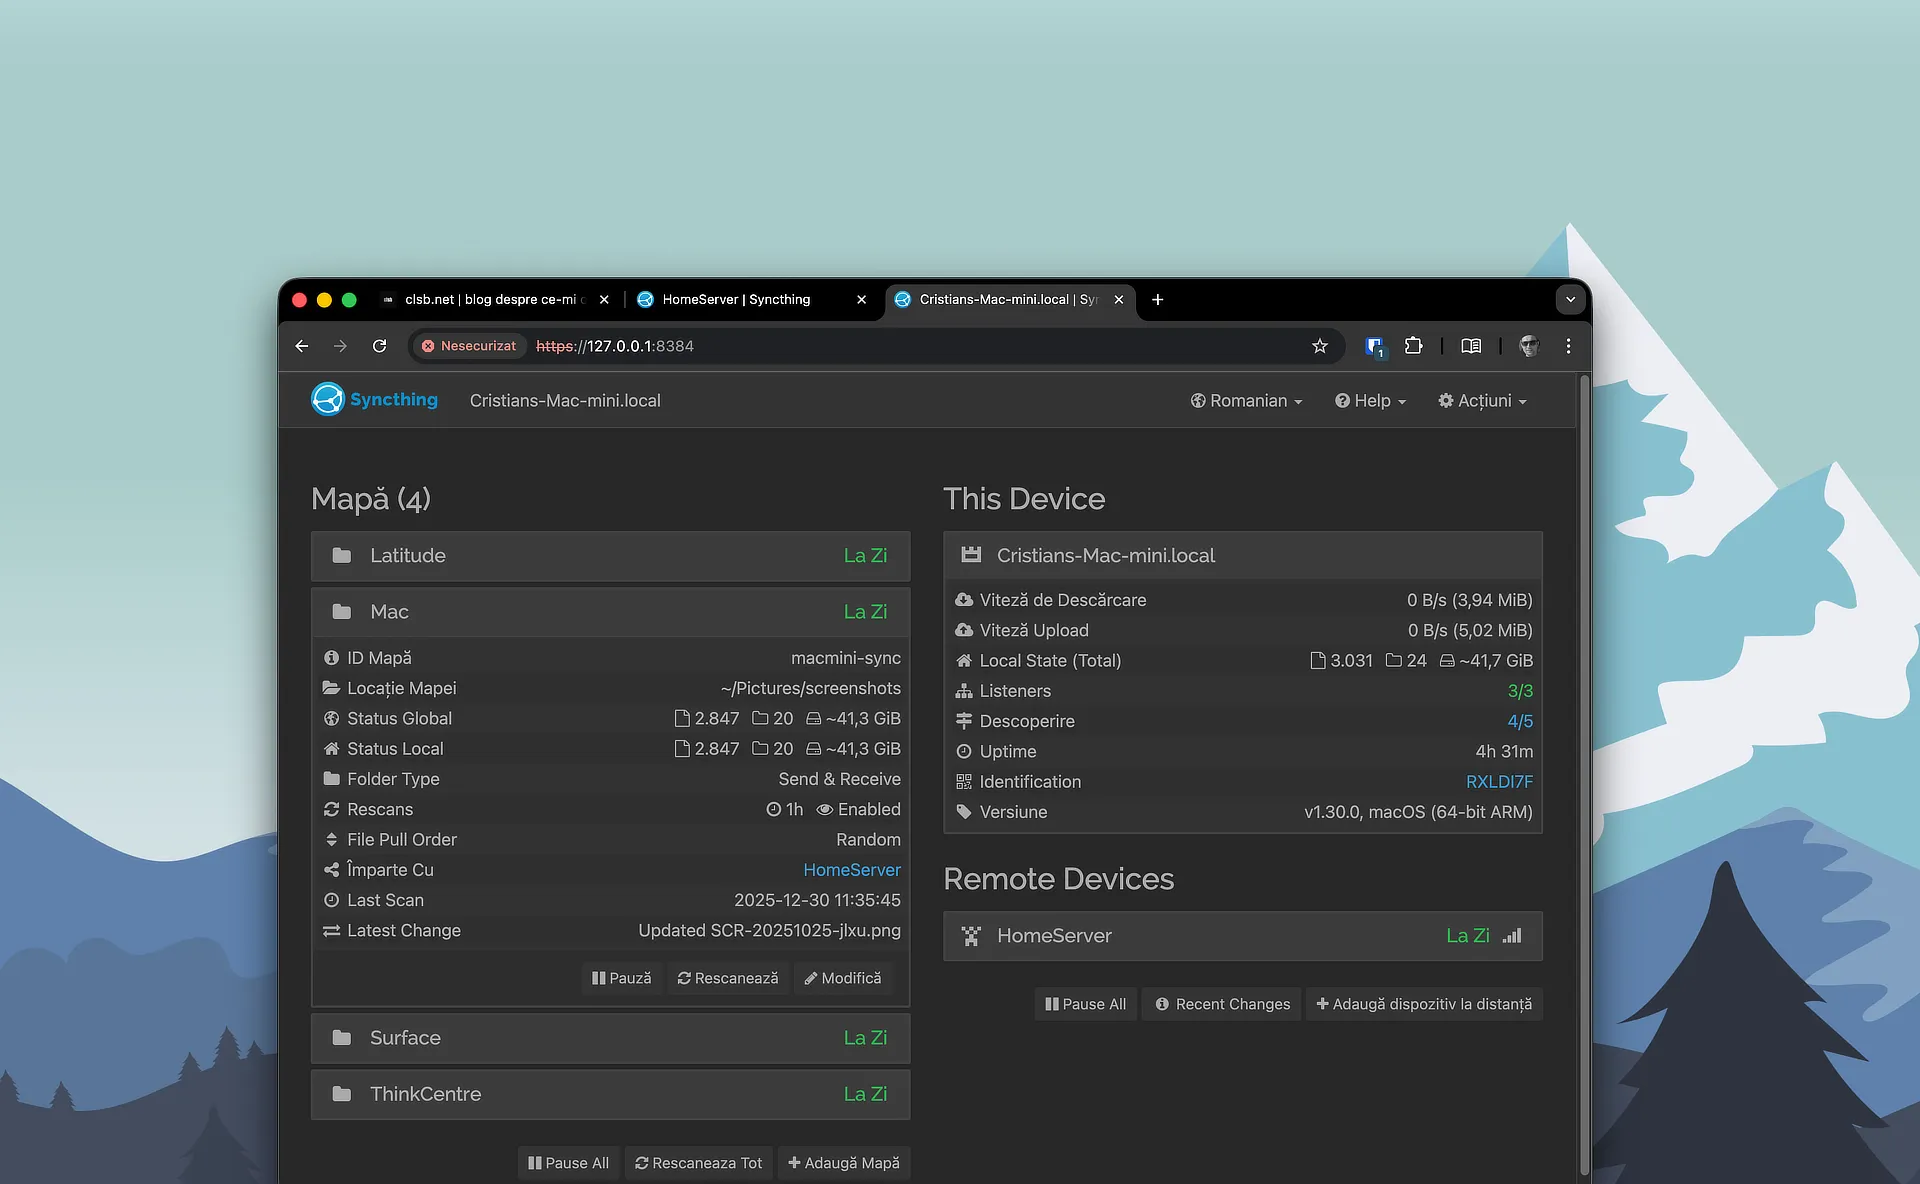Pause the Mac folder with the Pauză button

620,978
